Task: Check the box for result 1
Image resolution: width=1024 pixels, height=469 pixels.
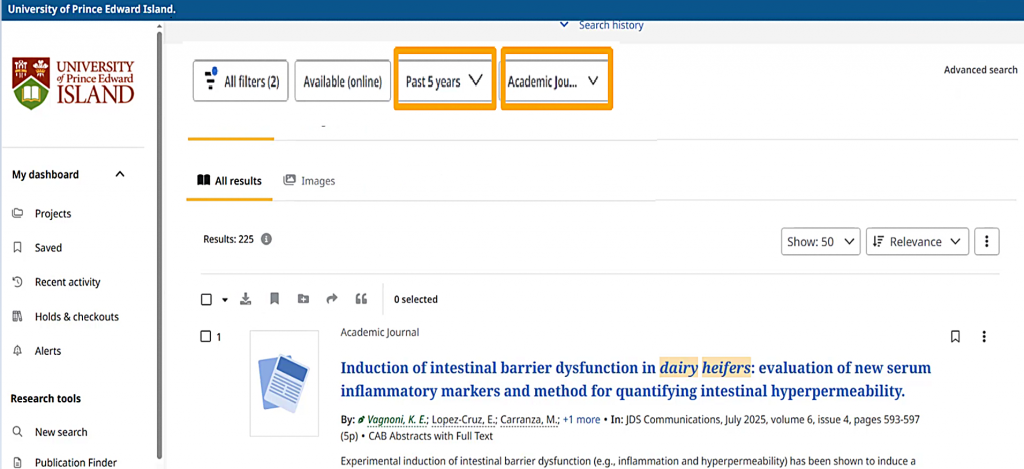Action: pyautogui.click(x=206, y=337)
